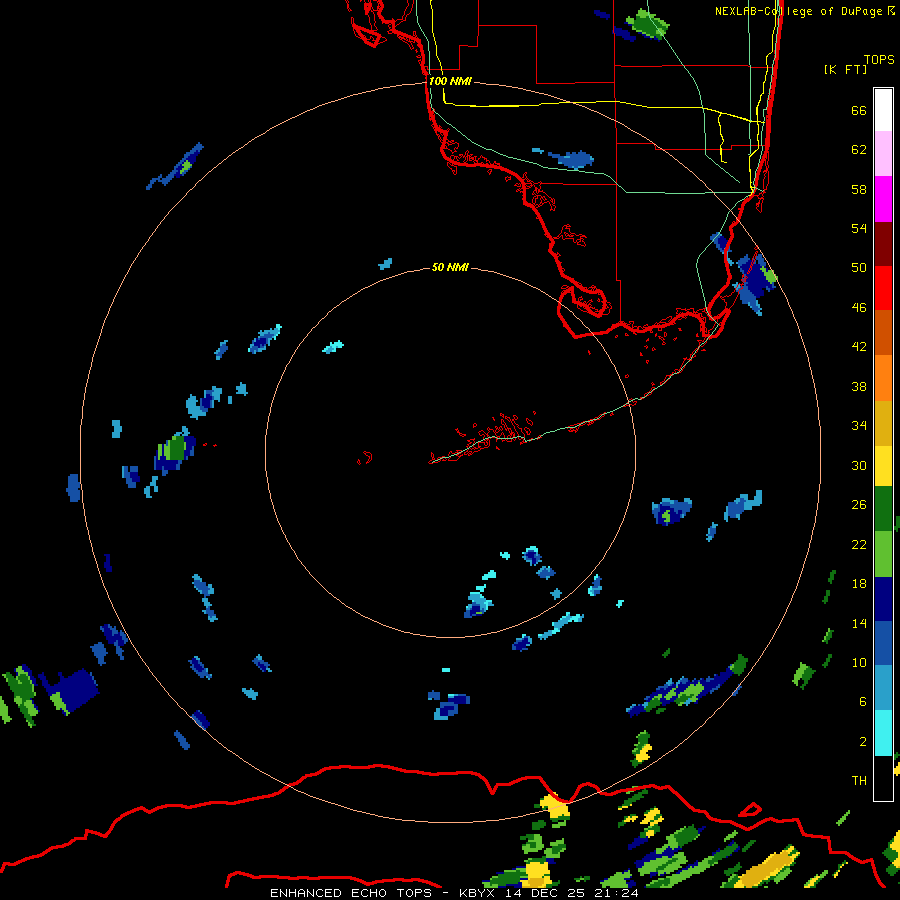Pick the burnt orange legend swatch near 42
Image resolution: width=900 pixels, height=900 pixels.
pos(883,333)
